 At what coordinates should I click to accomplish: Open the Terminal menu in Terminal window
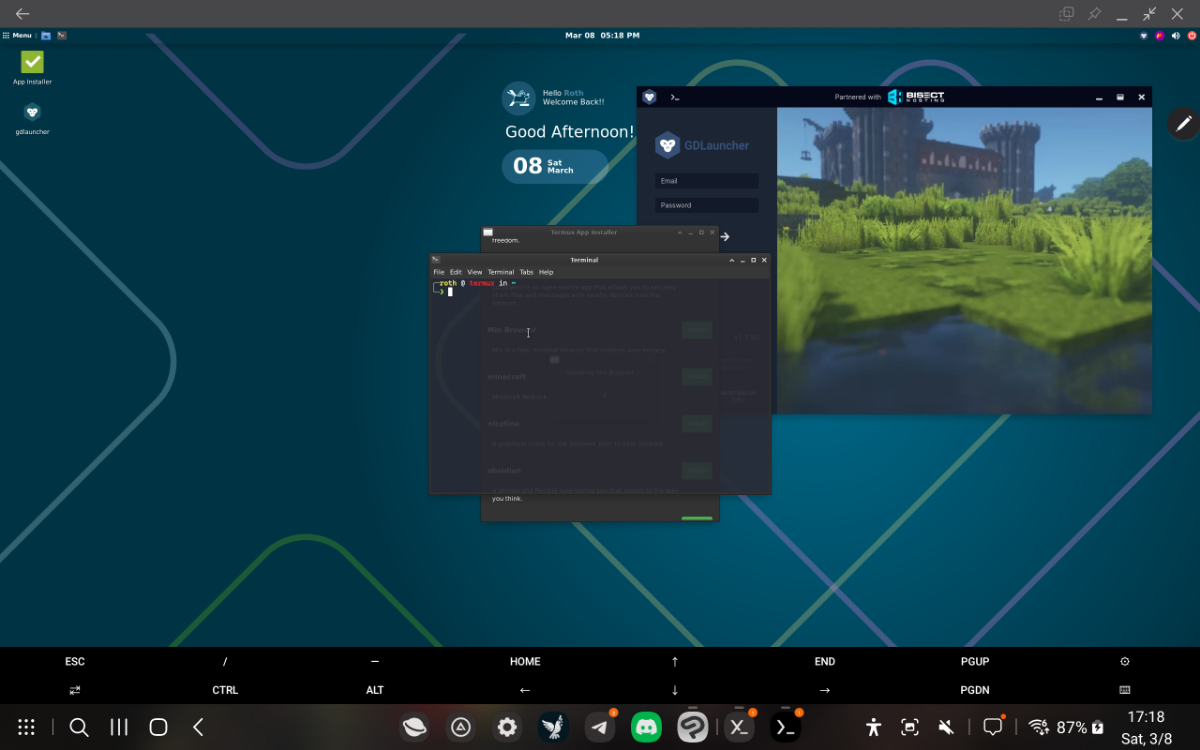[x=501, y=272]
